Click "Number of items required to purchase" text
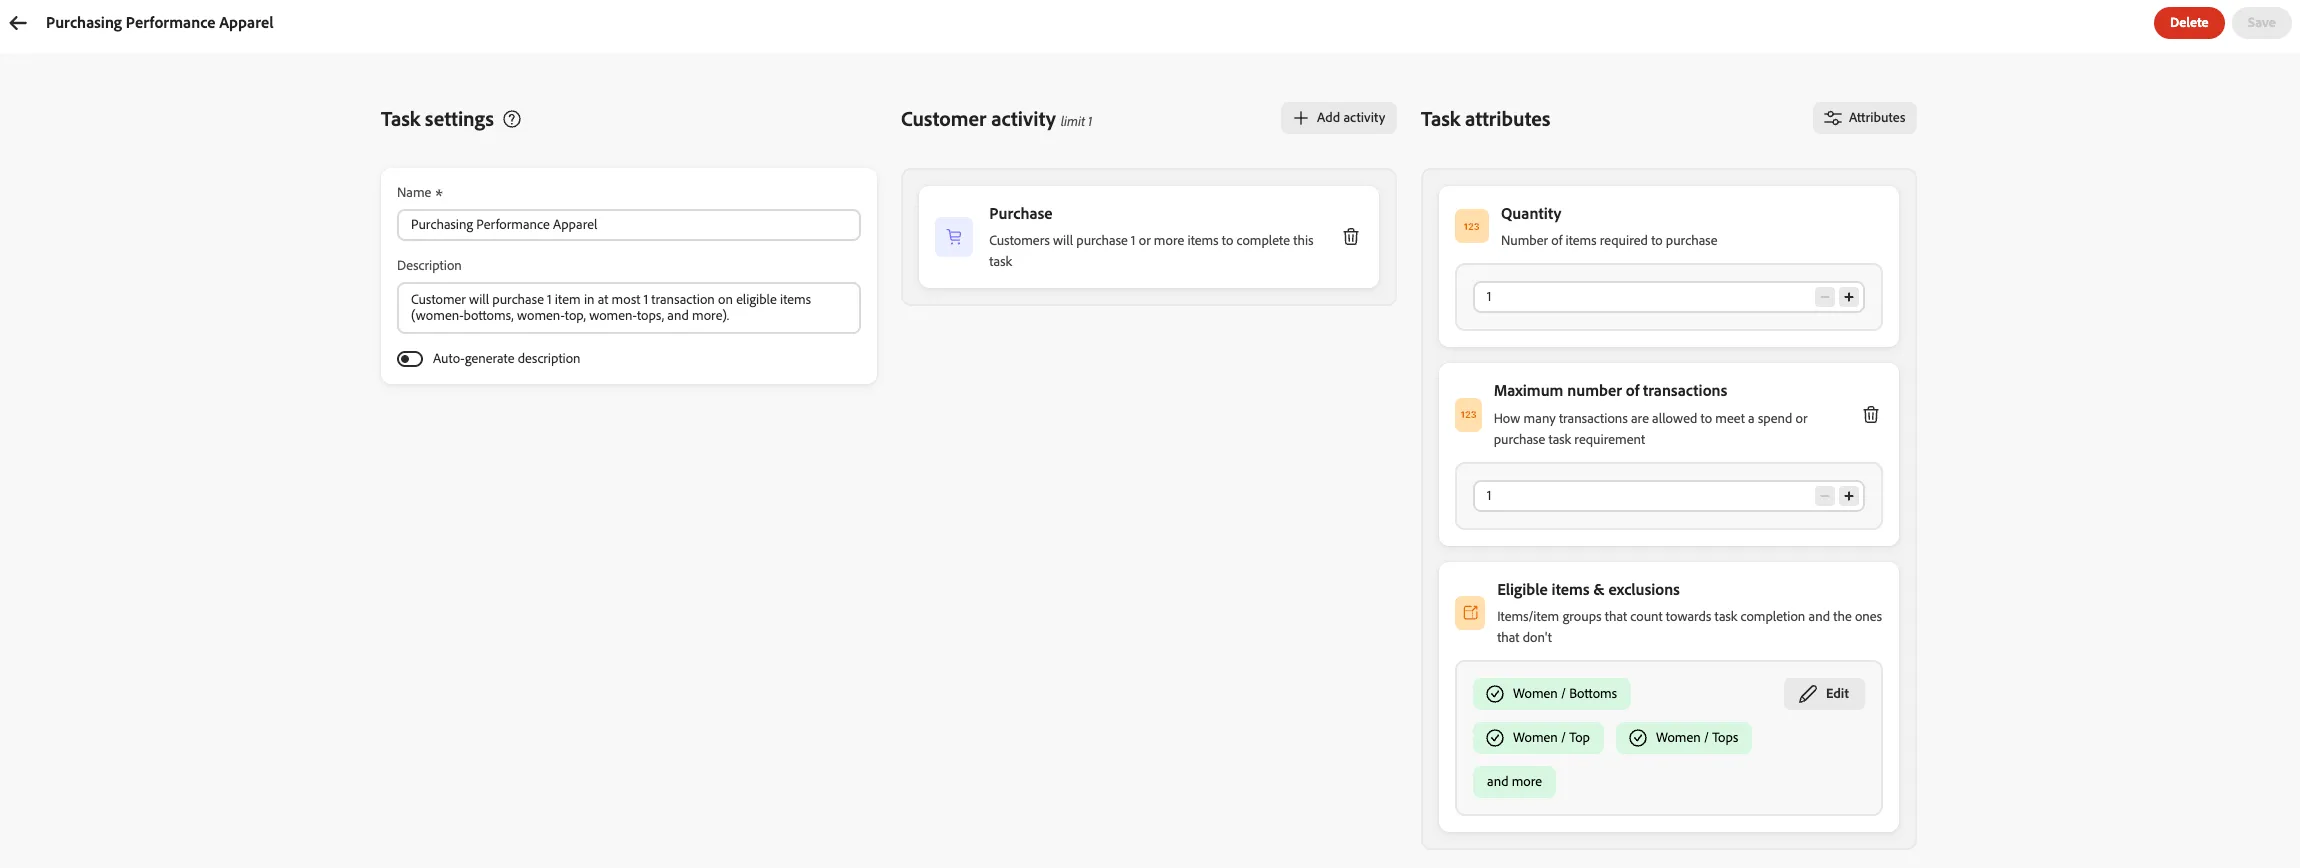This screenshot has width=2300, height=868. tap(1609, 241)
